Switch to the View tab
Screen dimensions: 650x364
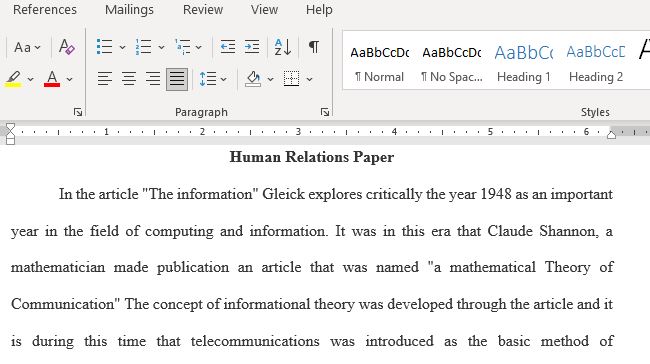click(x=264, y=10)
